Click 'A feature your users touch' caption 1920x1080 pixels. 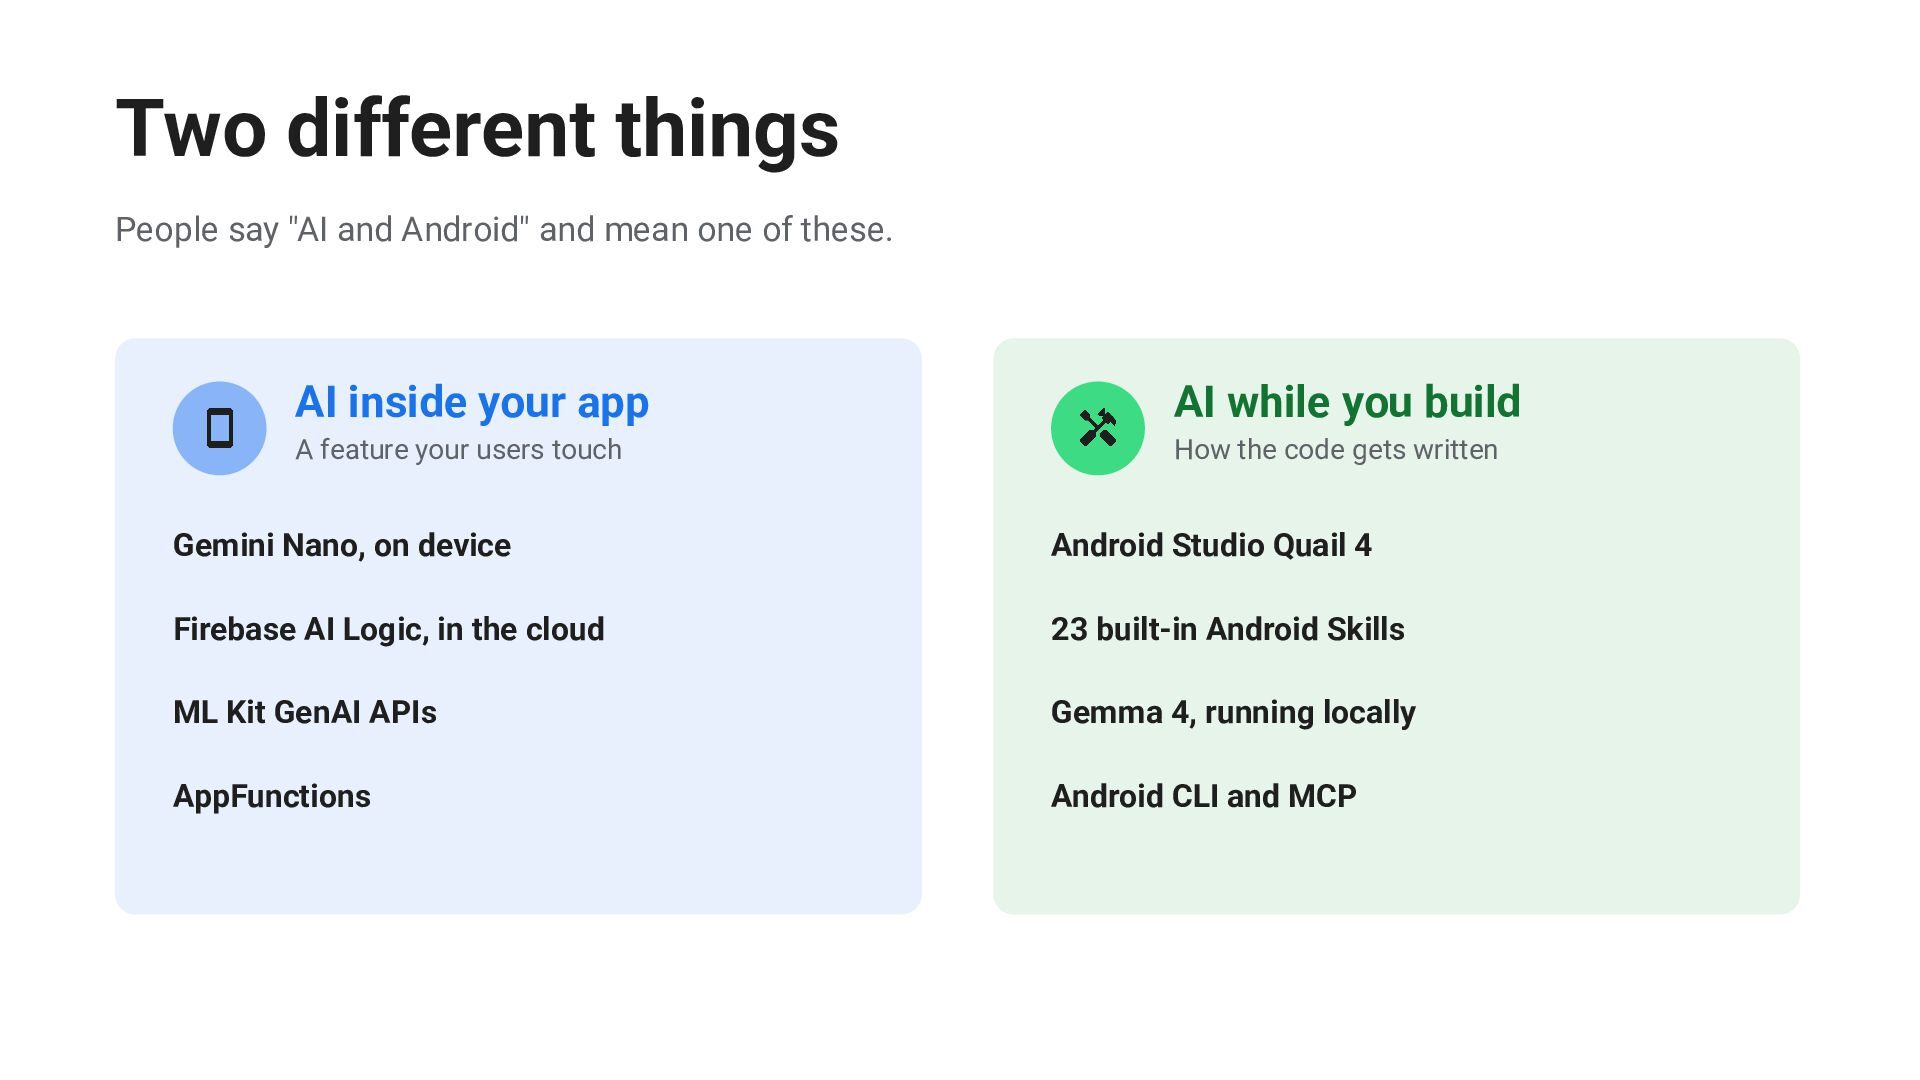coord(458,450)
